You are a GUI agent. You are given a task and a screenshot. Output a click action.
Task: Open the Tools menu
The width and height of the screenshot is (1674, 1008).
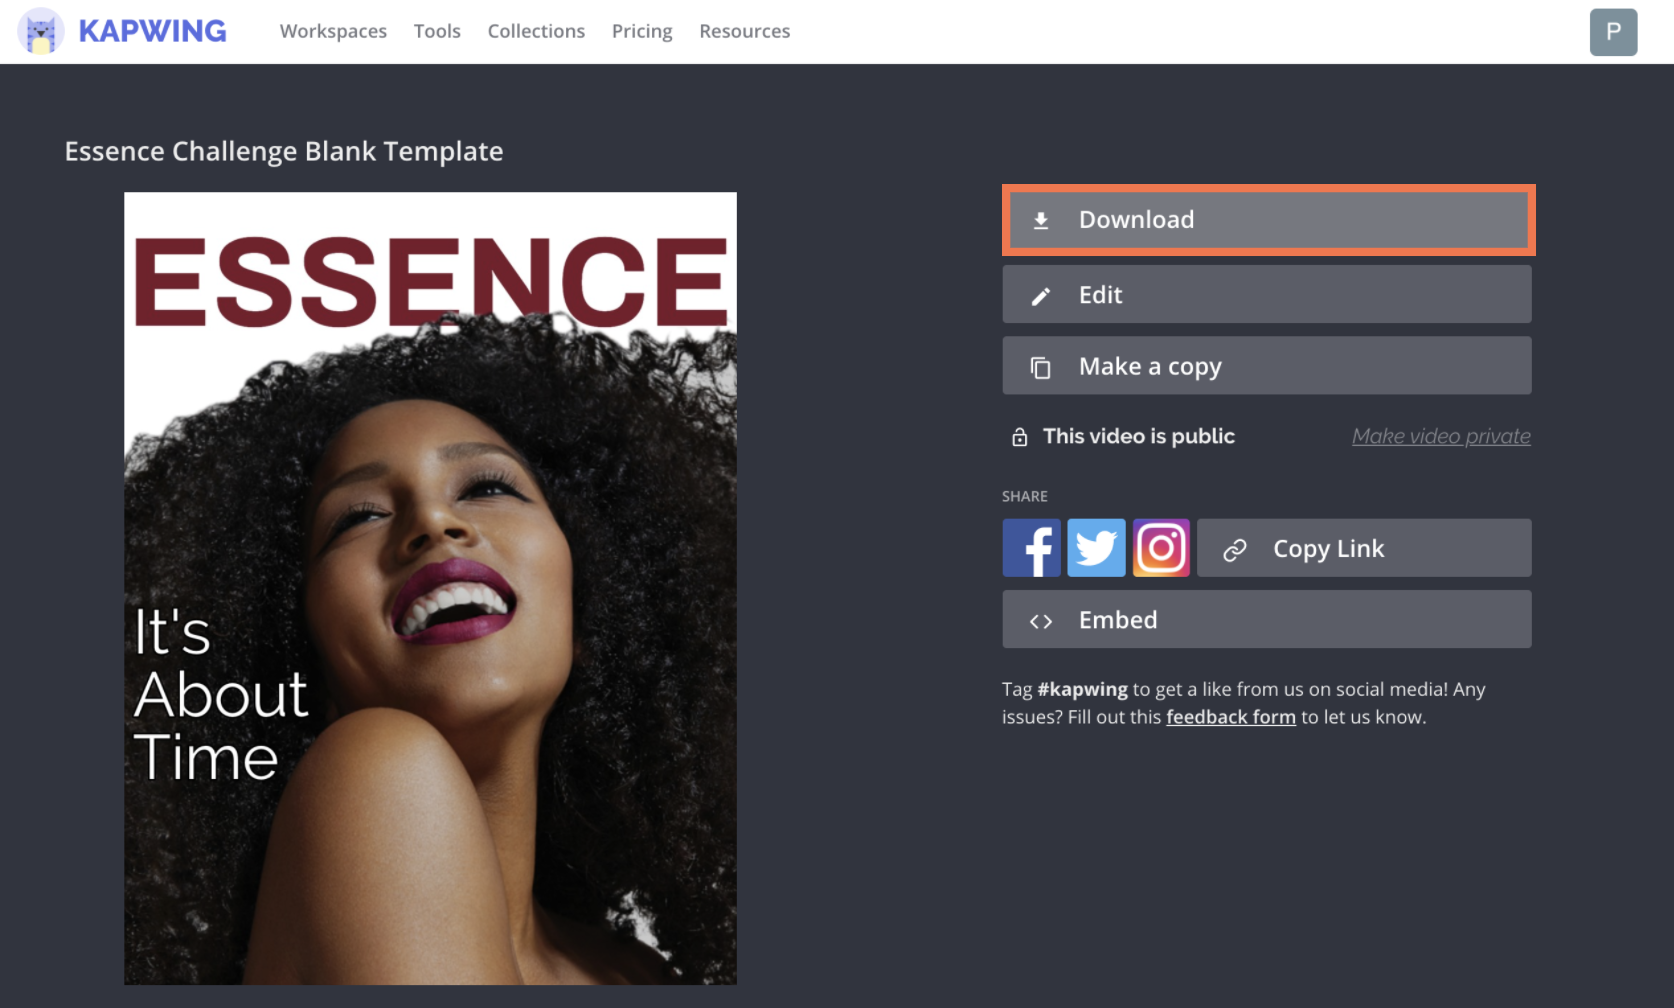click(437, 31)
